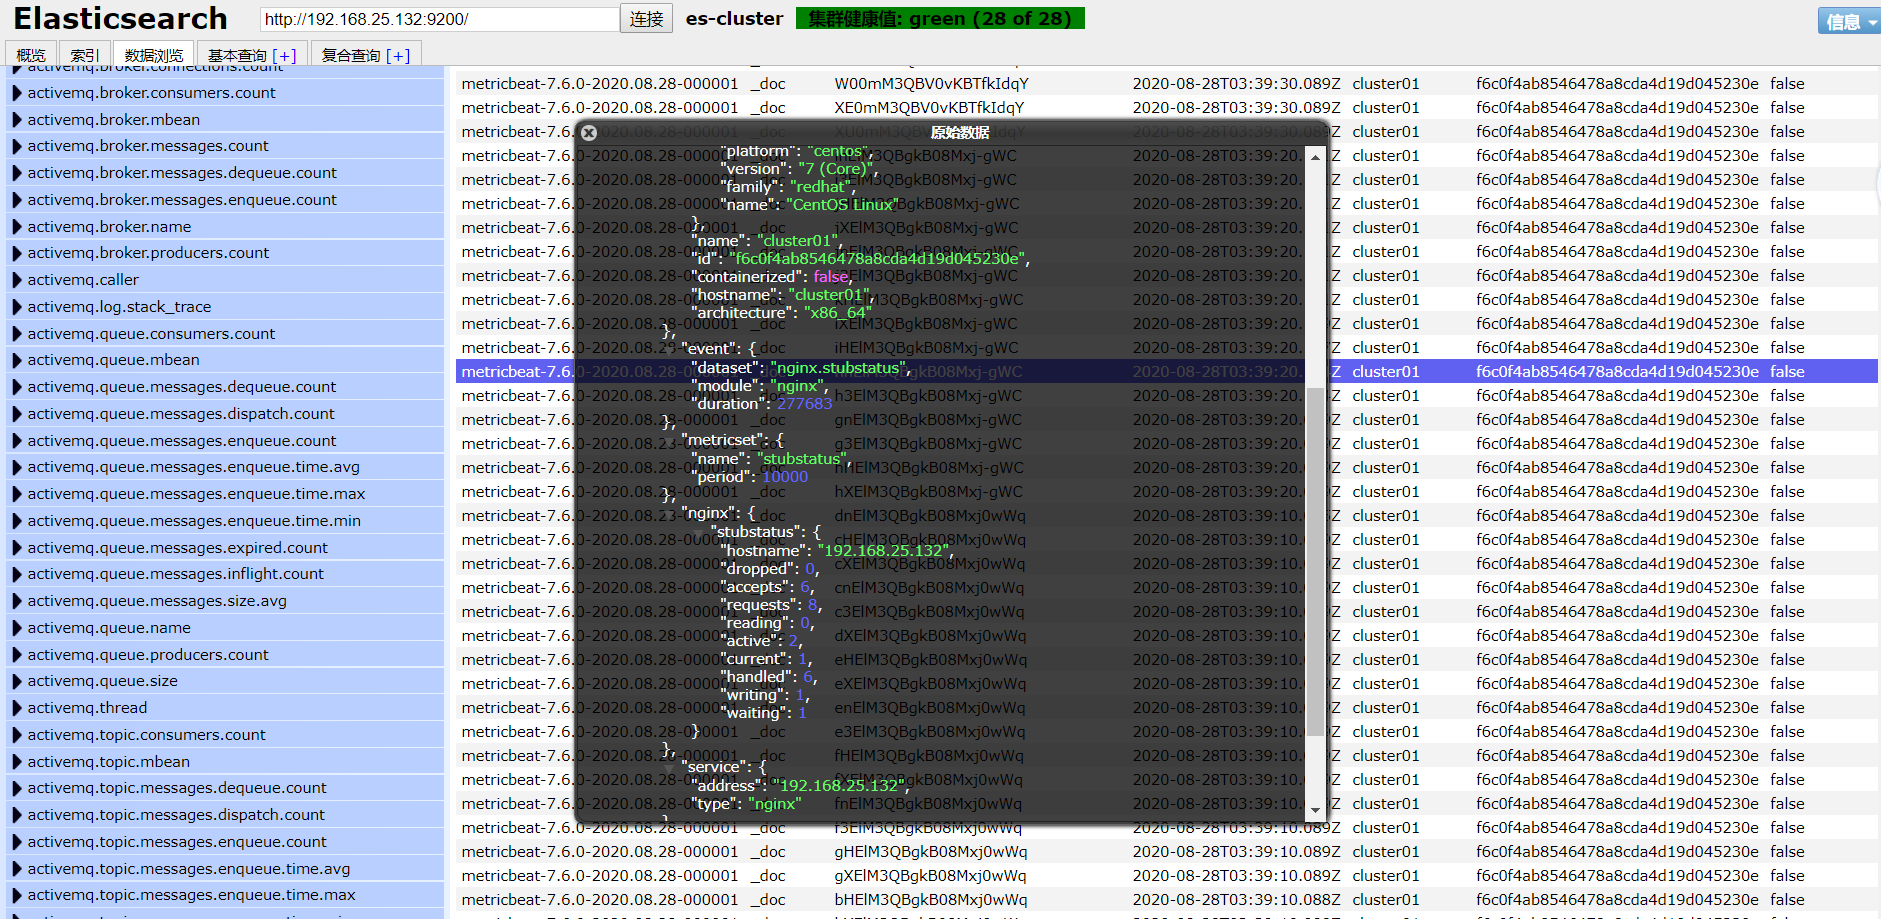This screenshot has height=919, width=1881.
Task: Click activemq.queue.messages.enqueue.time.avg field label
Action: [193, 467]
